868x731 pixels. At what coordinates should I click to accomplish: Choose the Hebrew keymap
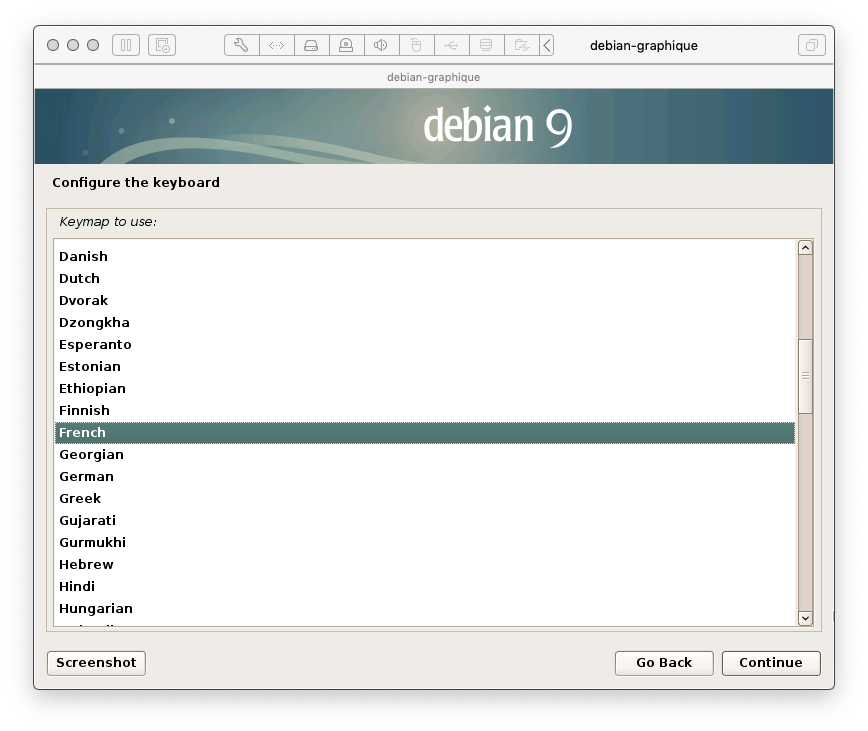425,564
